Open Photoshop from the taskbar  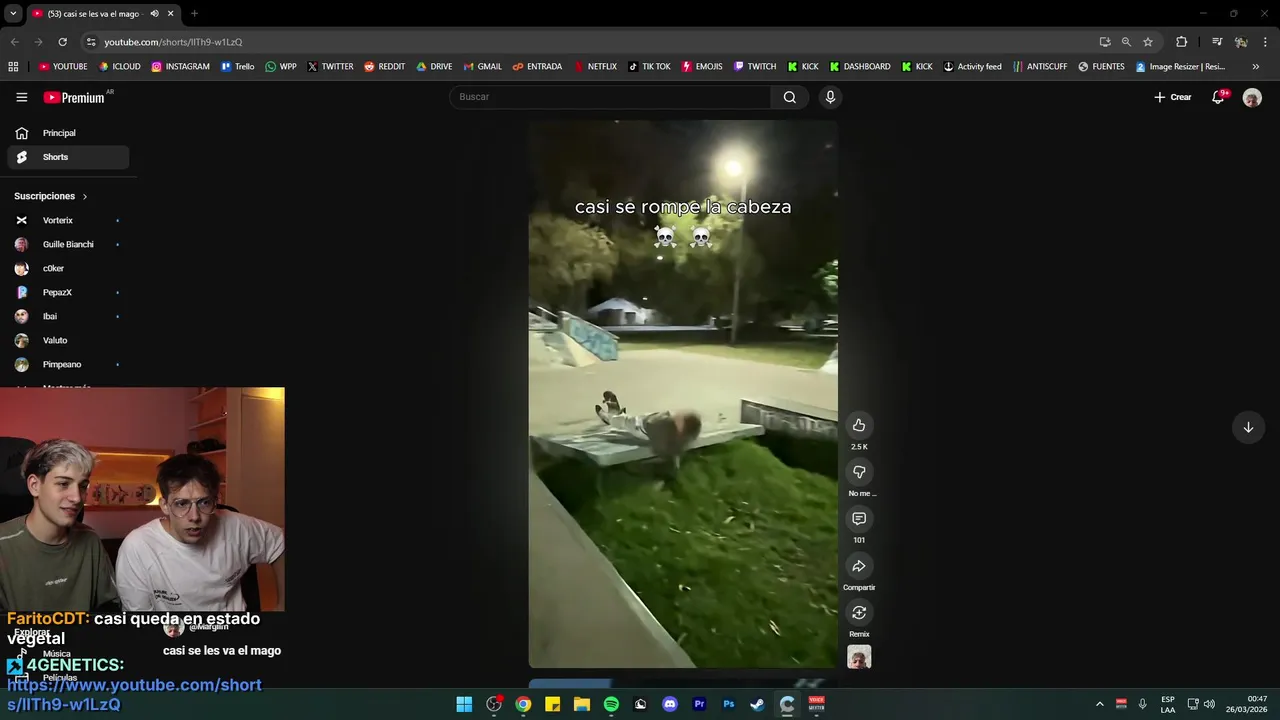pyautogui.click(x=728, y=704)
